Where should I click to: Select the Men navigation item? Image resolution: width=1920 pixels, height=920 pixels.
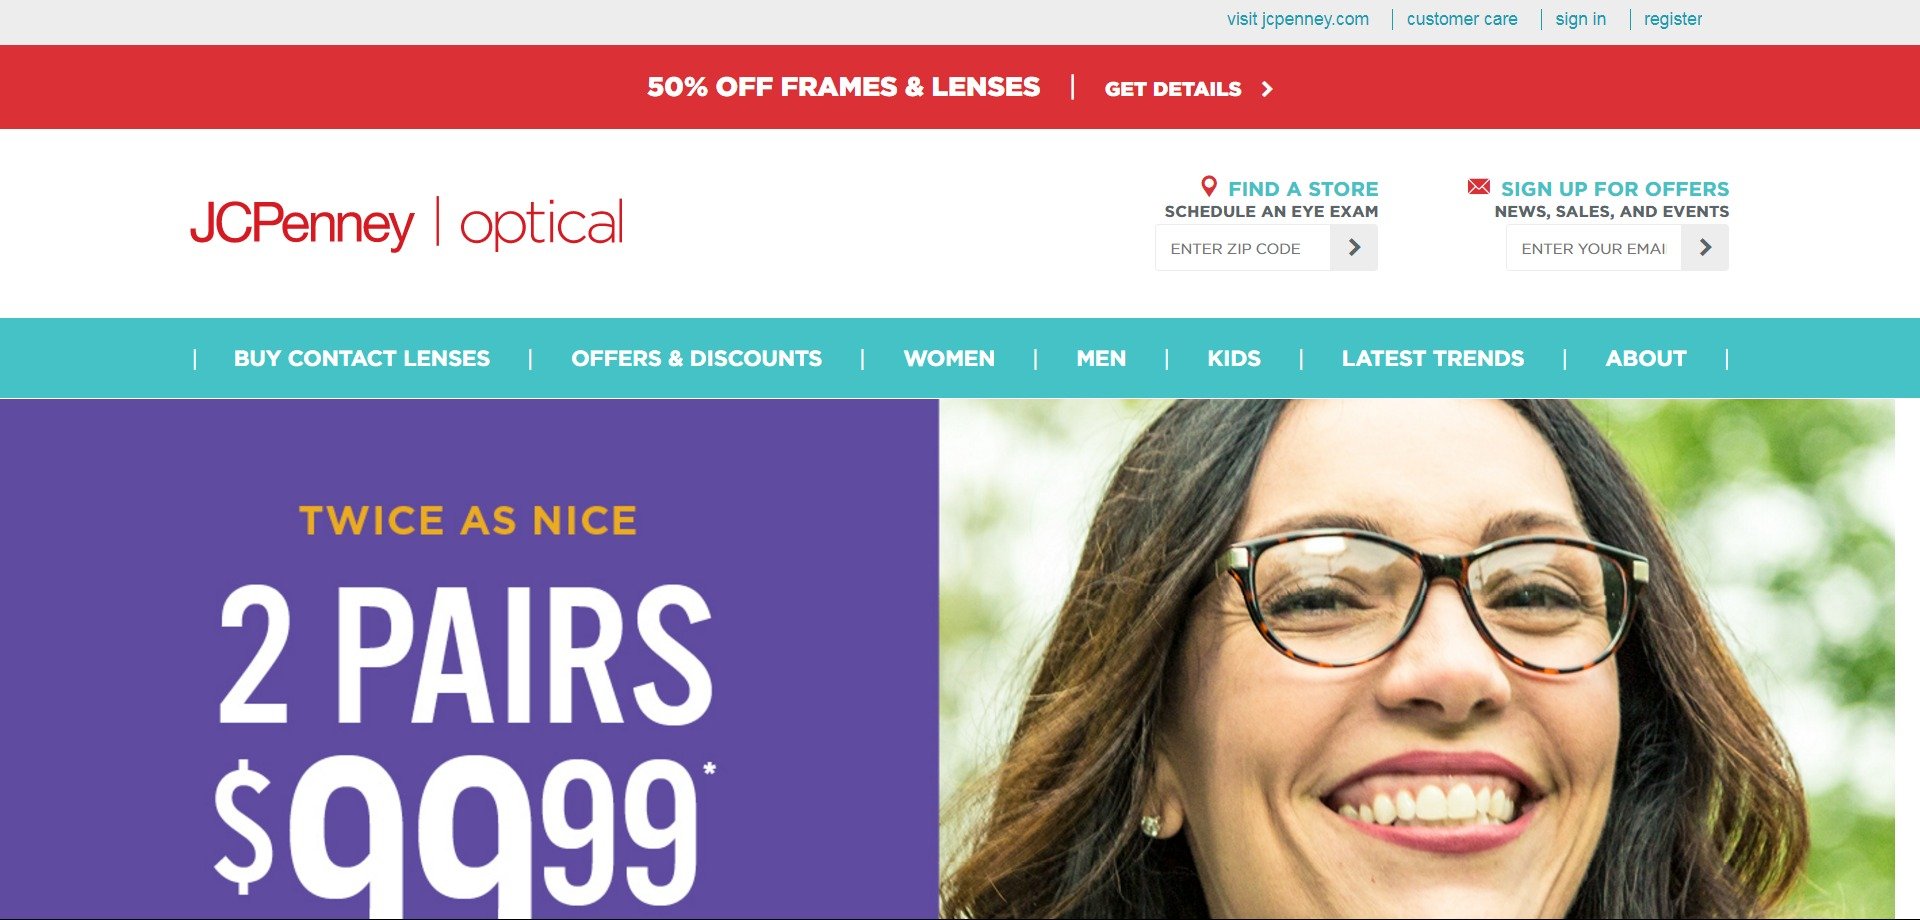(x=1101, y=358)
